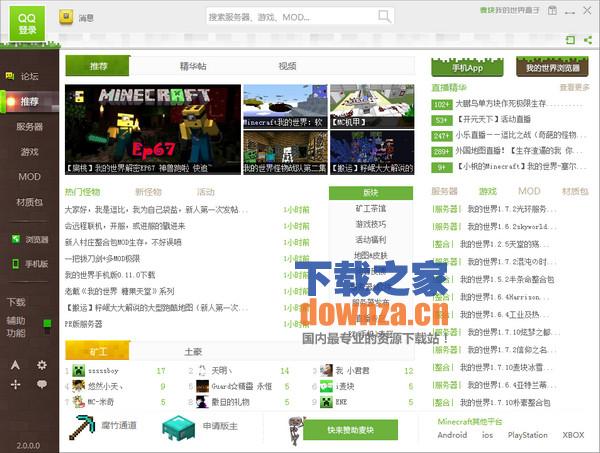The width and height of the screenshot is (600, 453).
Task: Open MOD in the left sidebar
Action: [29, 177]
